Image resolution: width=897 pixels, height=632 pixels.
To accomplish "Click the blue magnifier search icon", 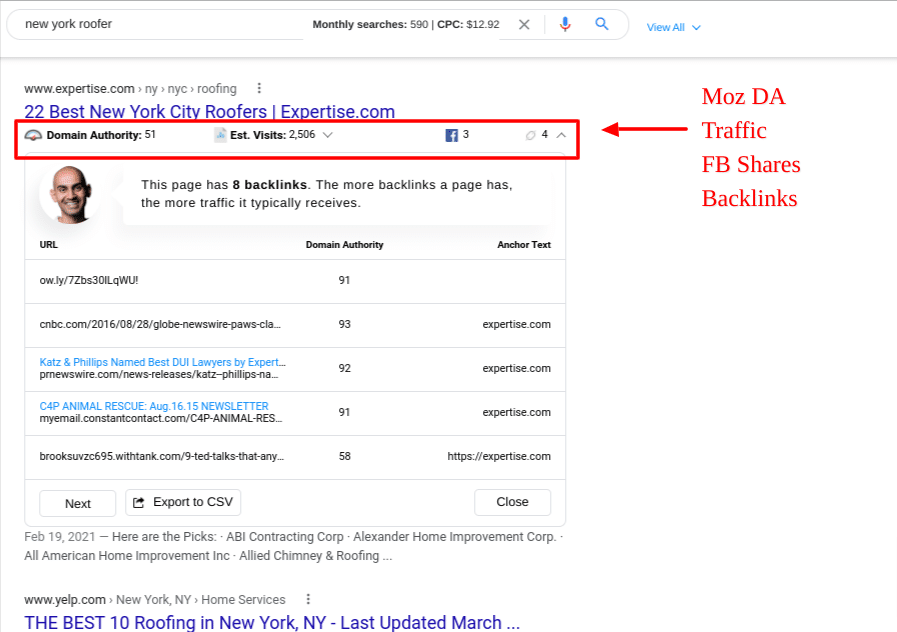I will click(x=601, y=24).
